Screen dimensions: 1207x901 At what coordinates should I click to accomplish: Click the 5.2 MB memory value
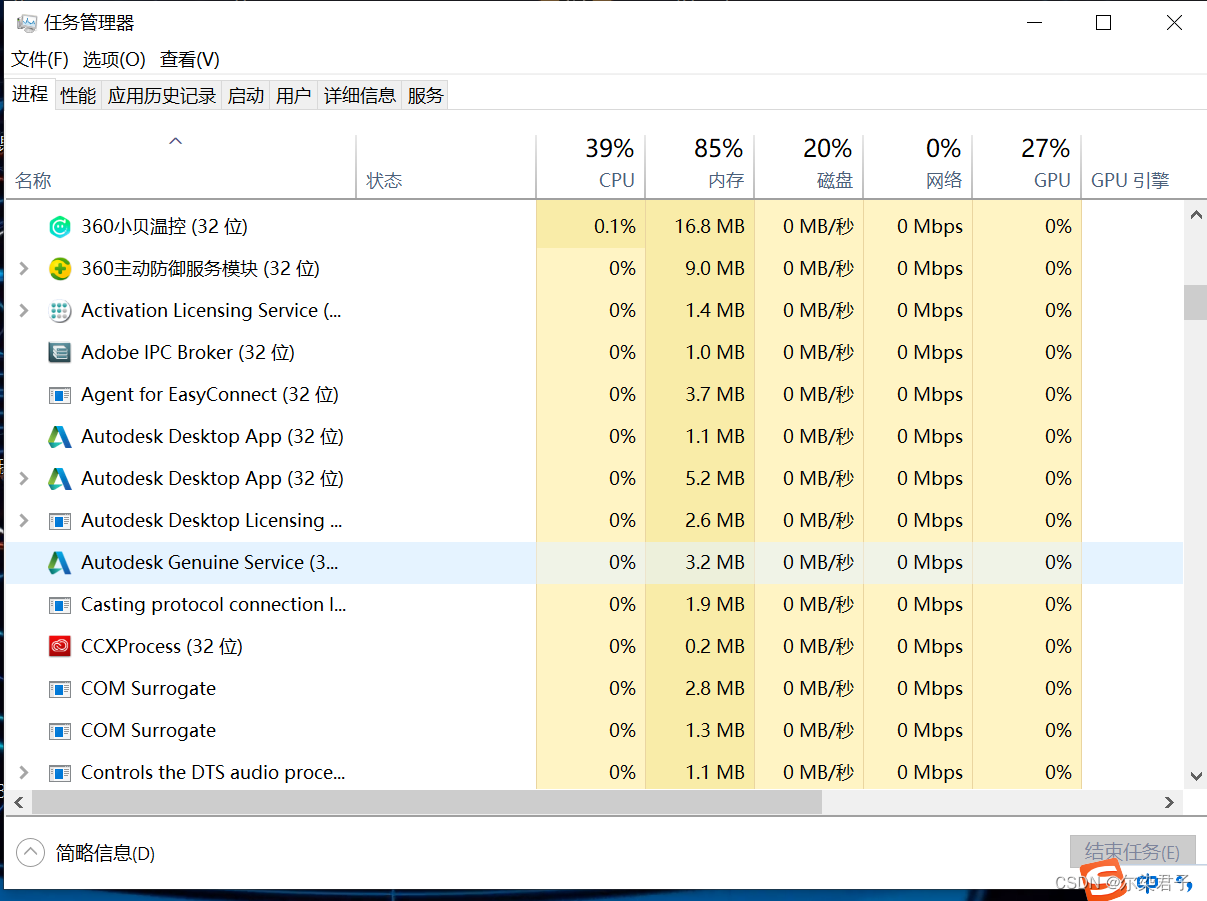tap(715, 479)
